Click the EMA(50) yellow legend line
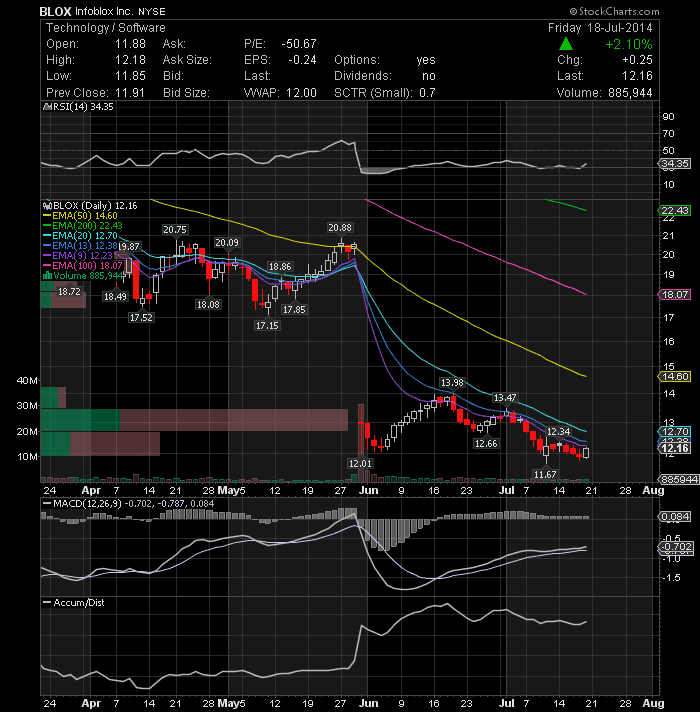The height and width of the screenshot is (712, 700). pyautogui.click(x=47, y=216)
